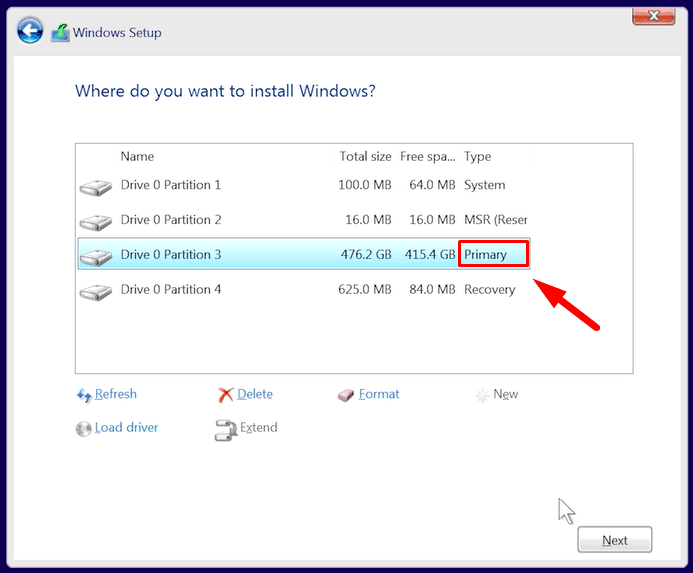The image size is (693, 573).
Task: Click the Recovery type cell
Action: tap(490, 290)
